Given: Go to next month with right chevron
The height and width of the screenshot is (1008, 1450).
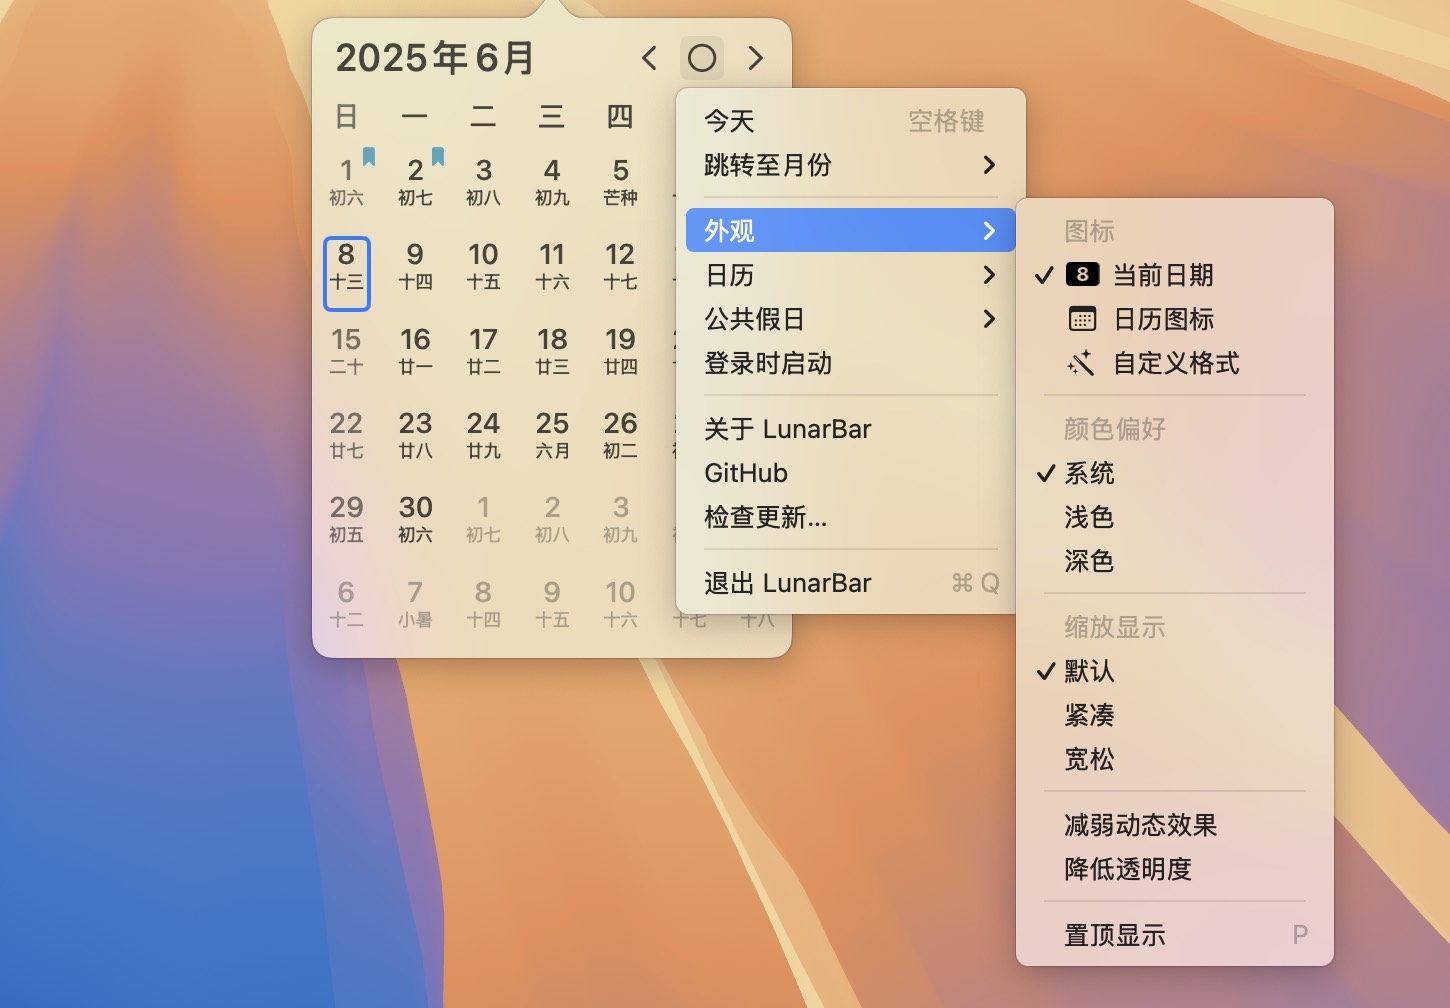Looking at the screenshot, I should click(756, 59).
